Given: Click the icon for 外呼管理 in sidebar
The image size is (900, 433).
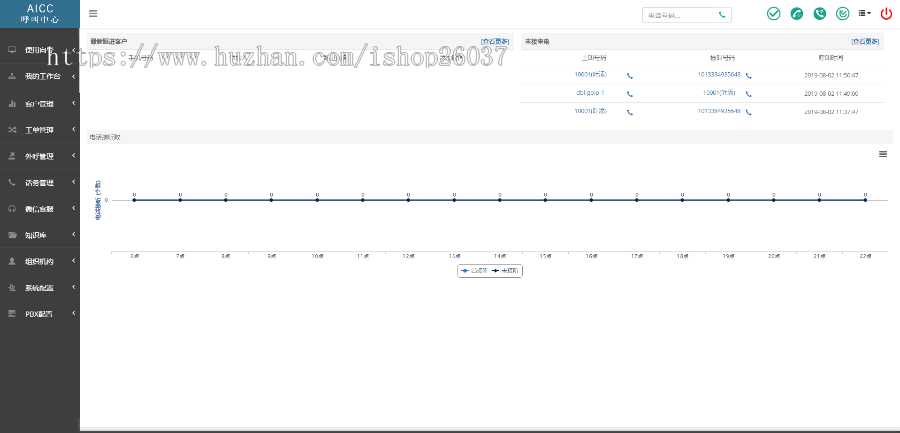Looking at the screenshot, I should point(12,156).
